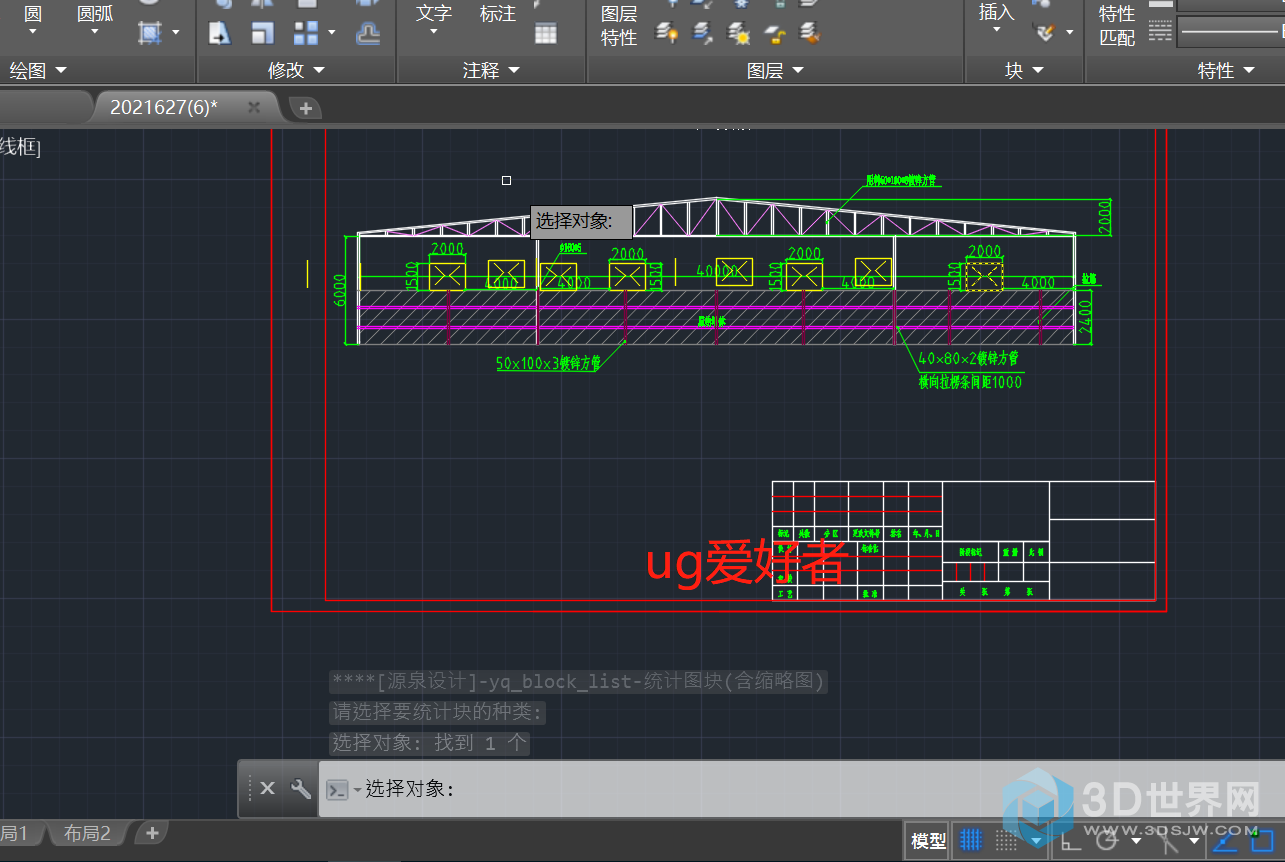Open the Array tool's dropdown arrow
1285x862 pixels.
coord(331,34)
